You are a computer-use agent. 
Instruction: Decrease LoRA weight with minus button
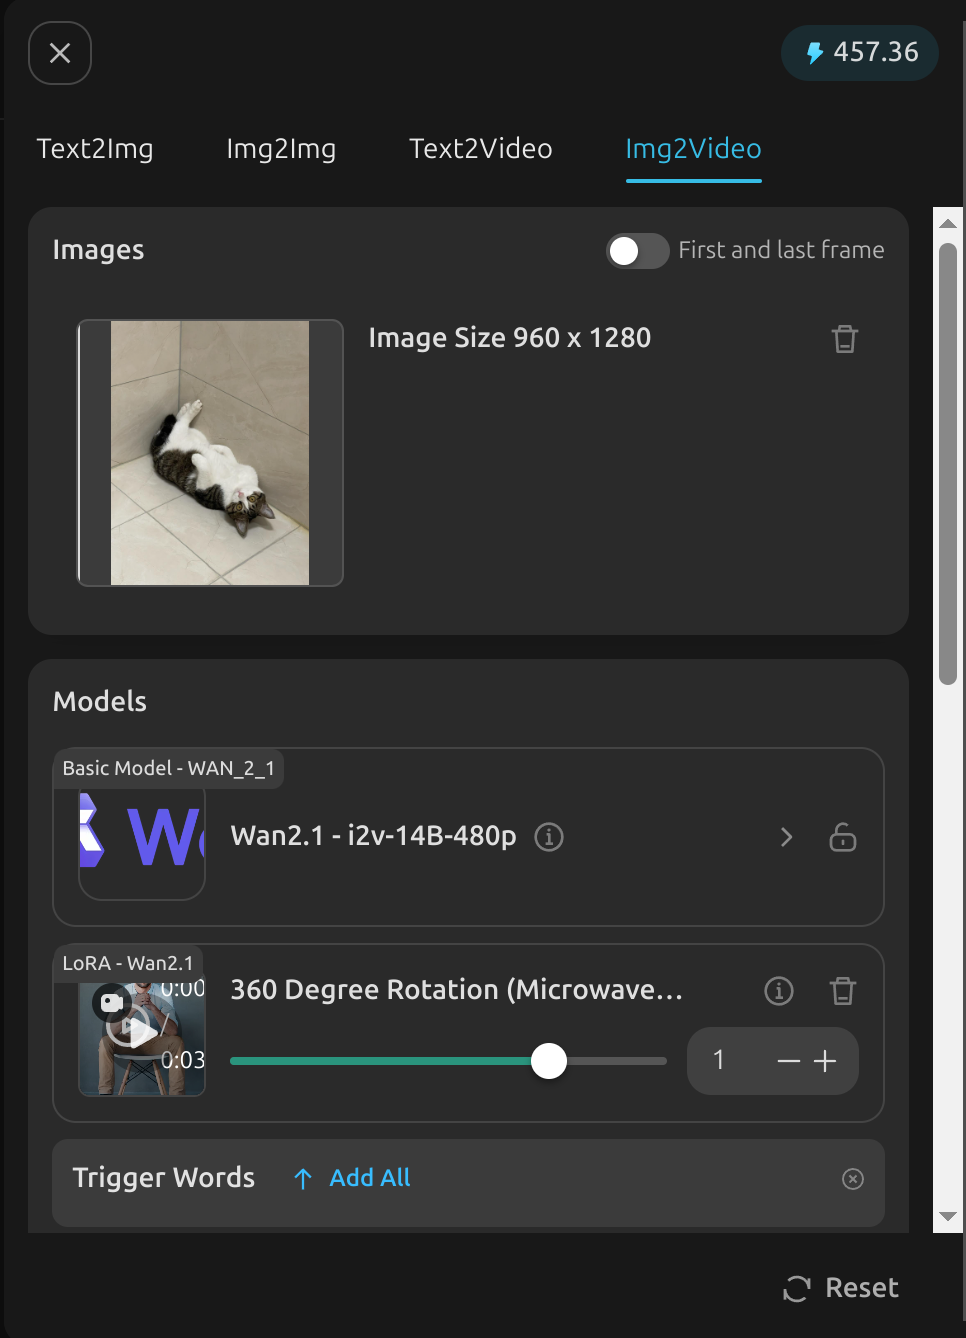[789, 1061]
